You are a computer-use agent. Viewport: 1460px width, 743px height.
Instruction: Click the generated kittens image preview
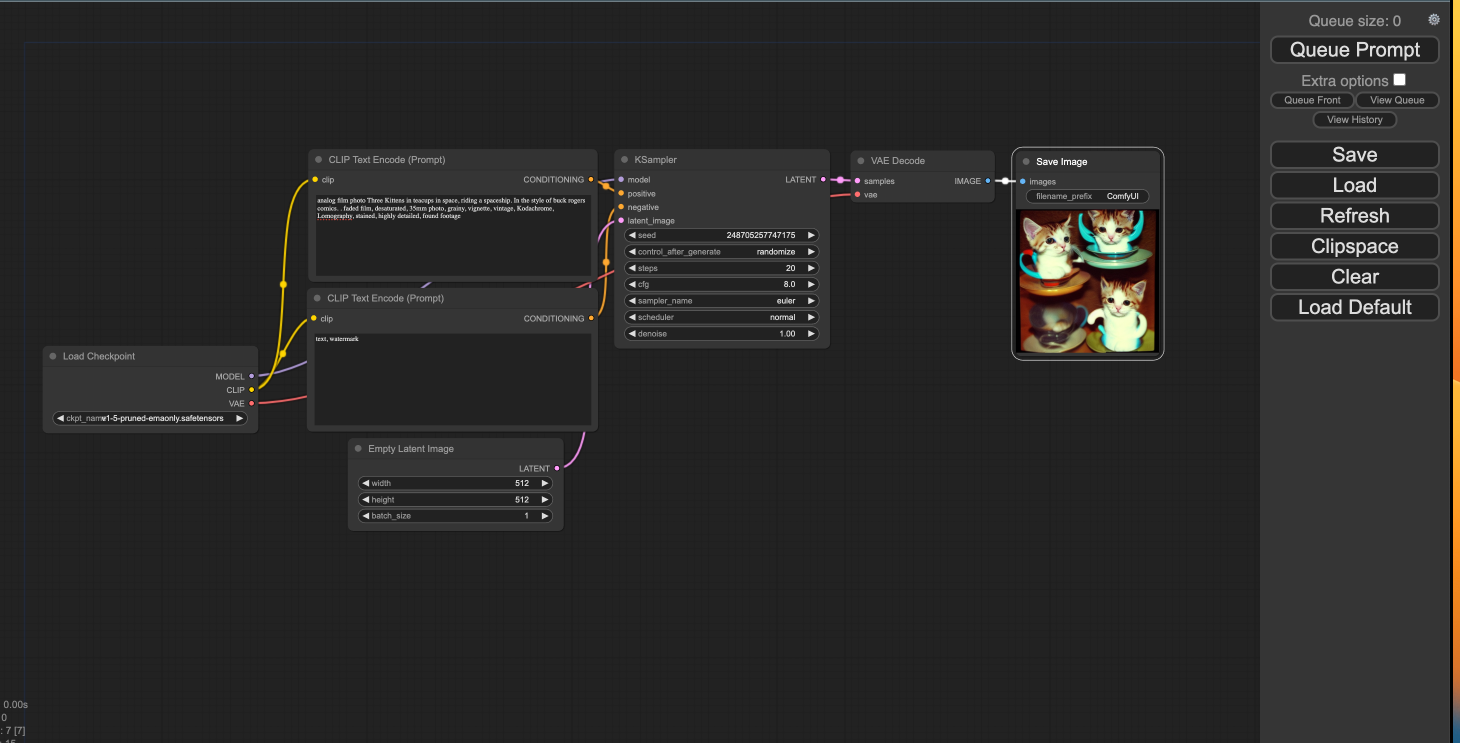pos(1088,283)
